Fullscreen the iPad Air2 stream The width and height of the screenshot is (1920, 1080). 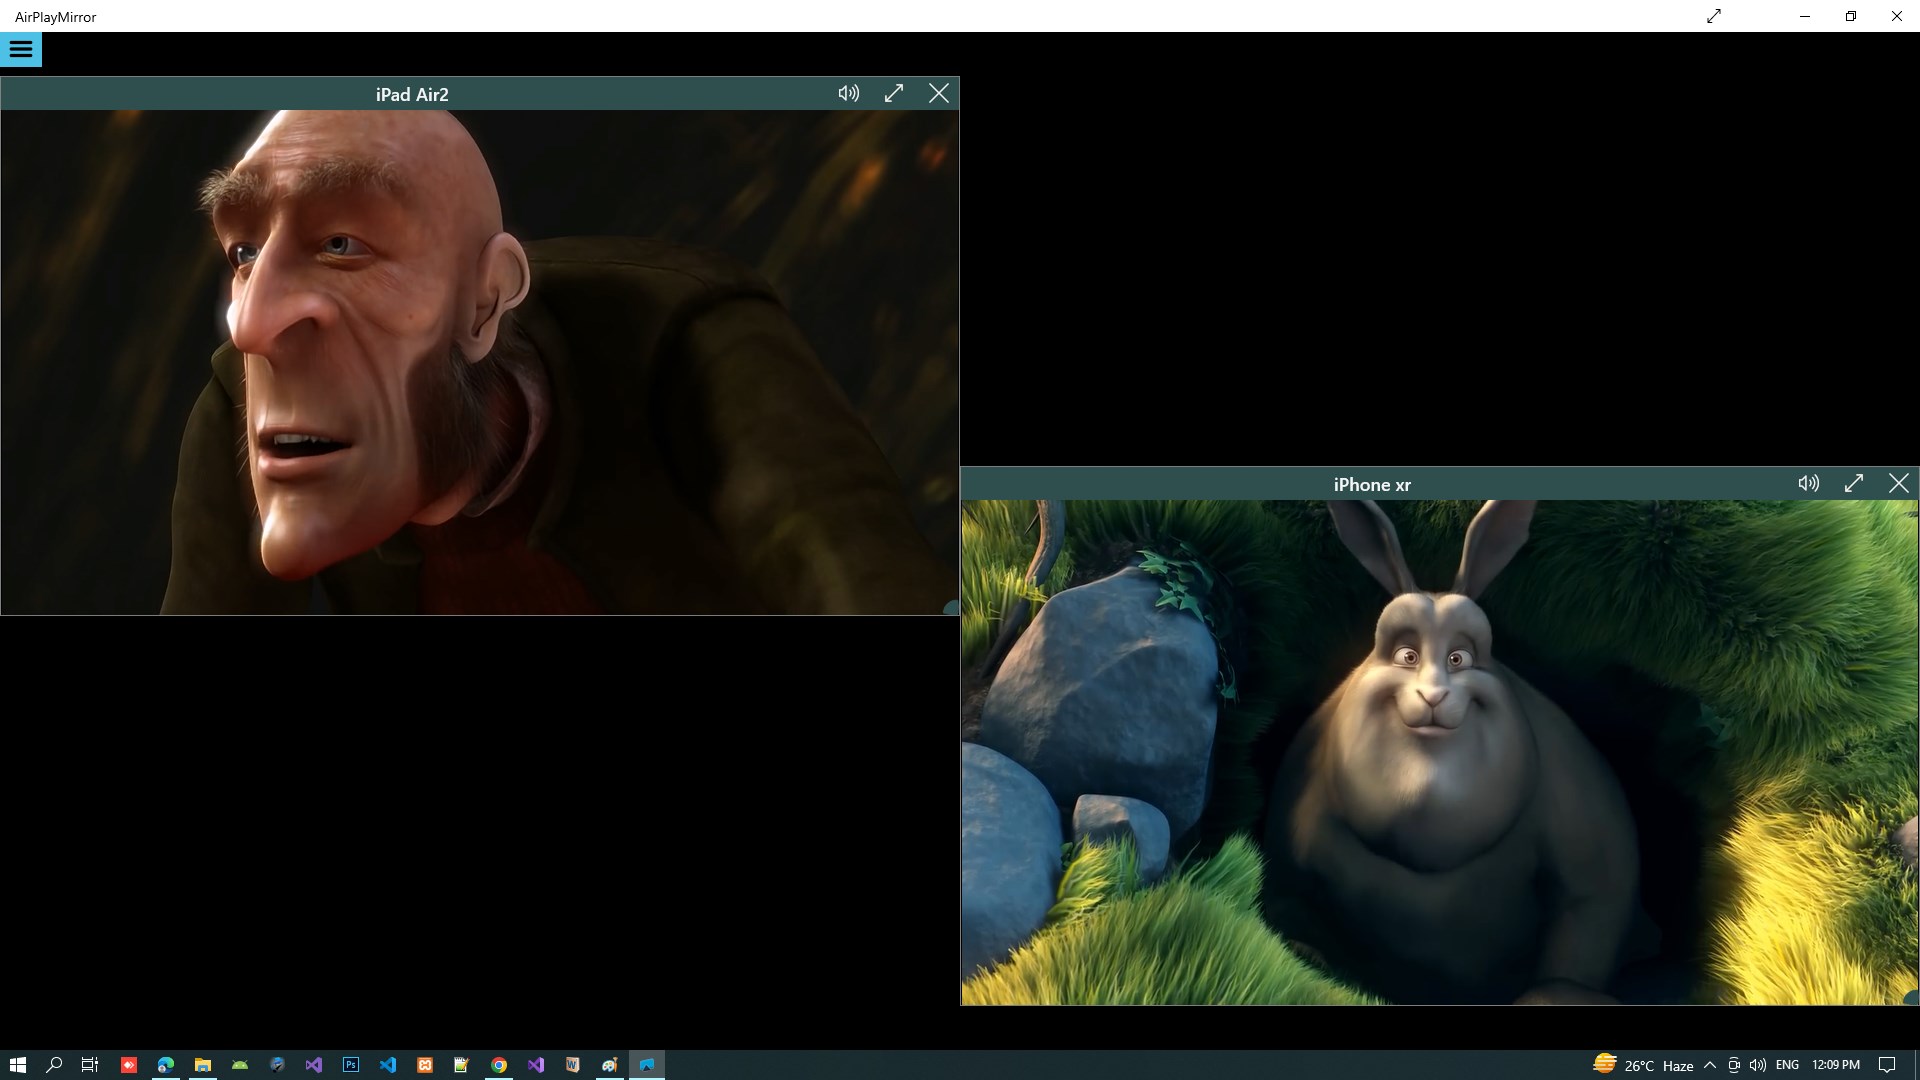click(894, 93)
